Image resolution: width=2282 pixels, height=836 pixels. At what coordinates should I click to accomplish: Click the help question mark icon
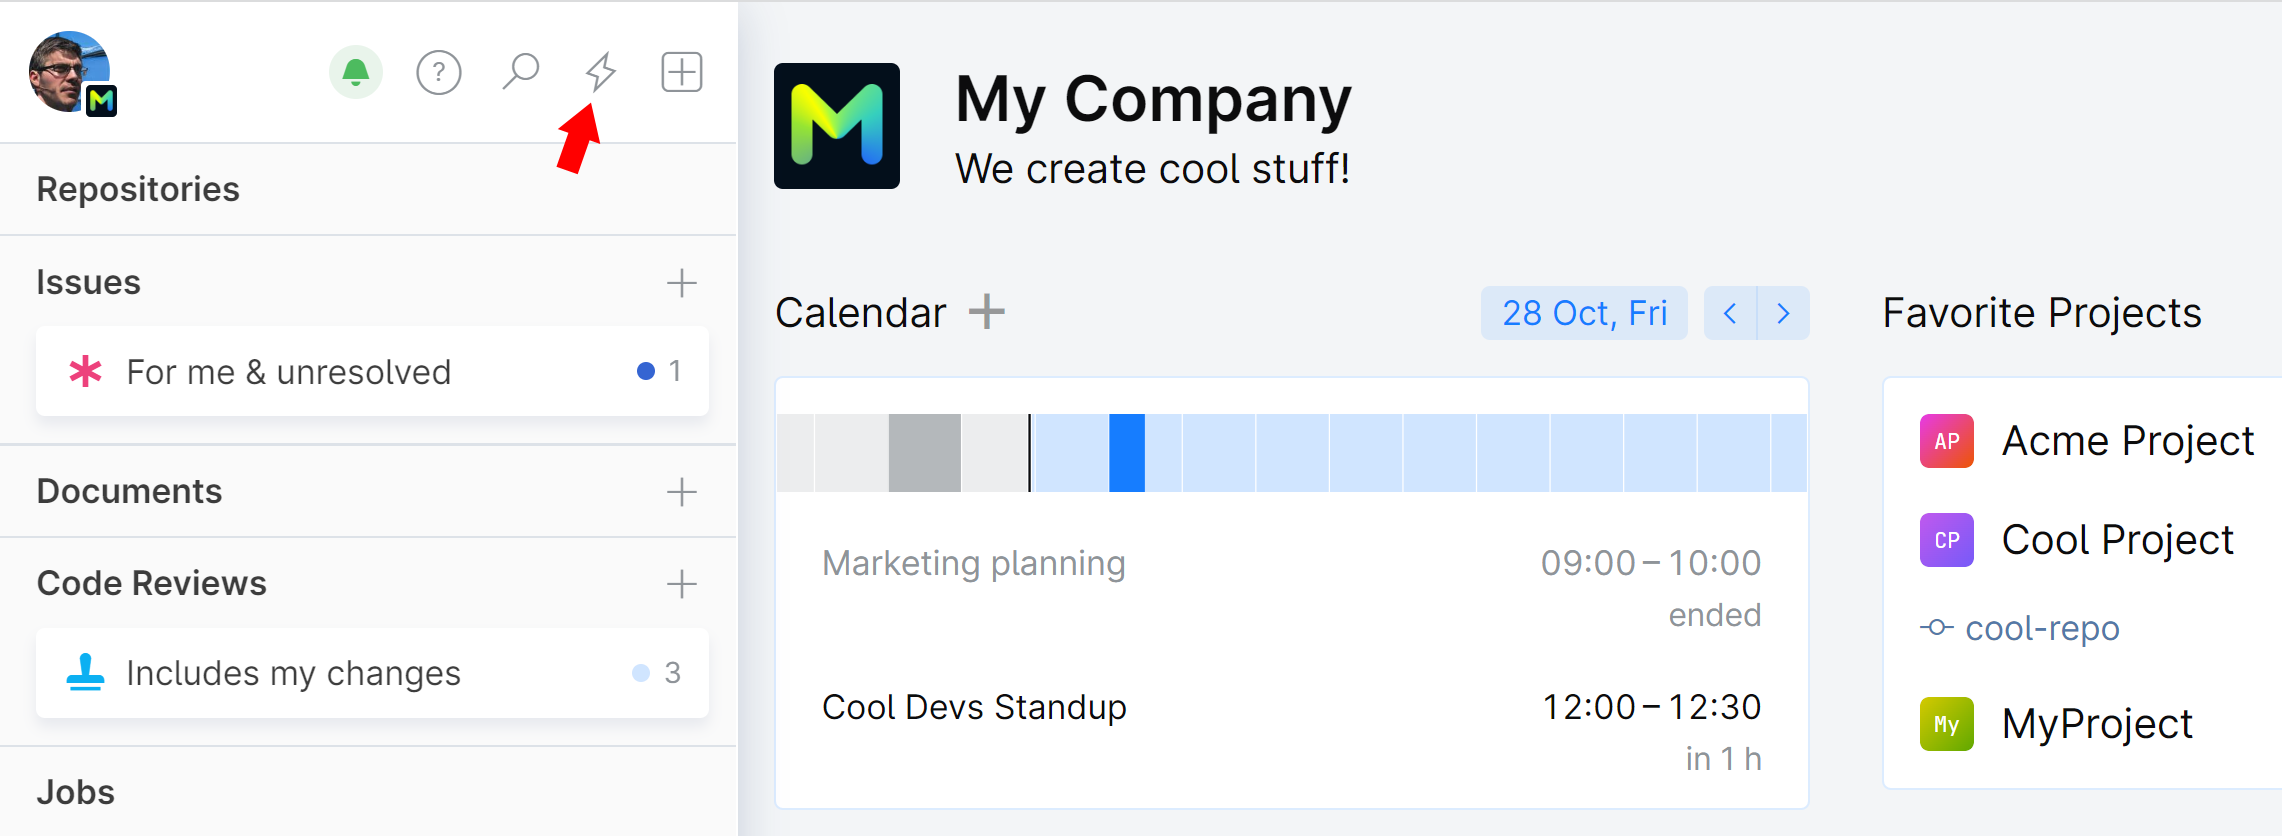(438, 72)
